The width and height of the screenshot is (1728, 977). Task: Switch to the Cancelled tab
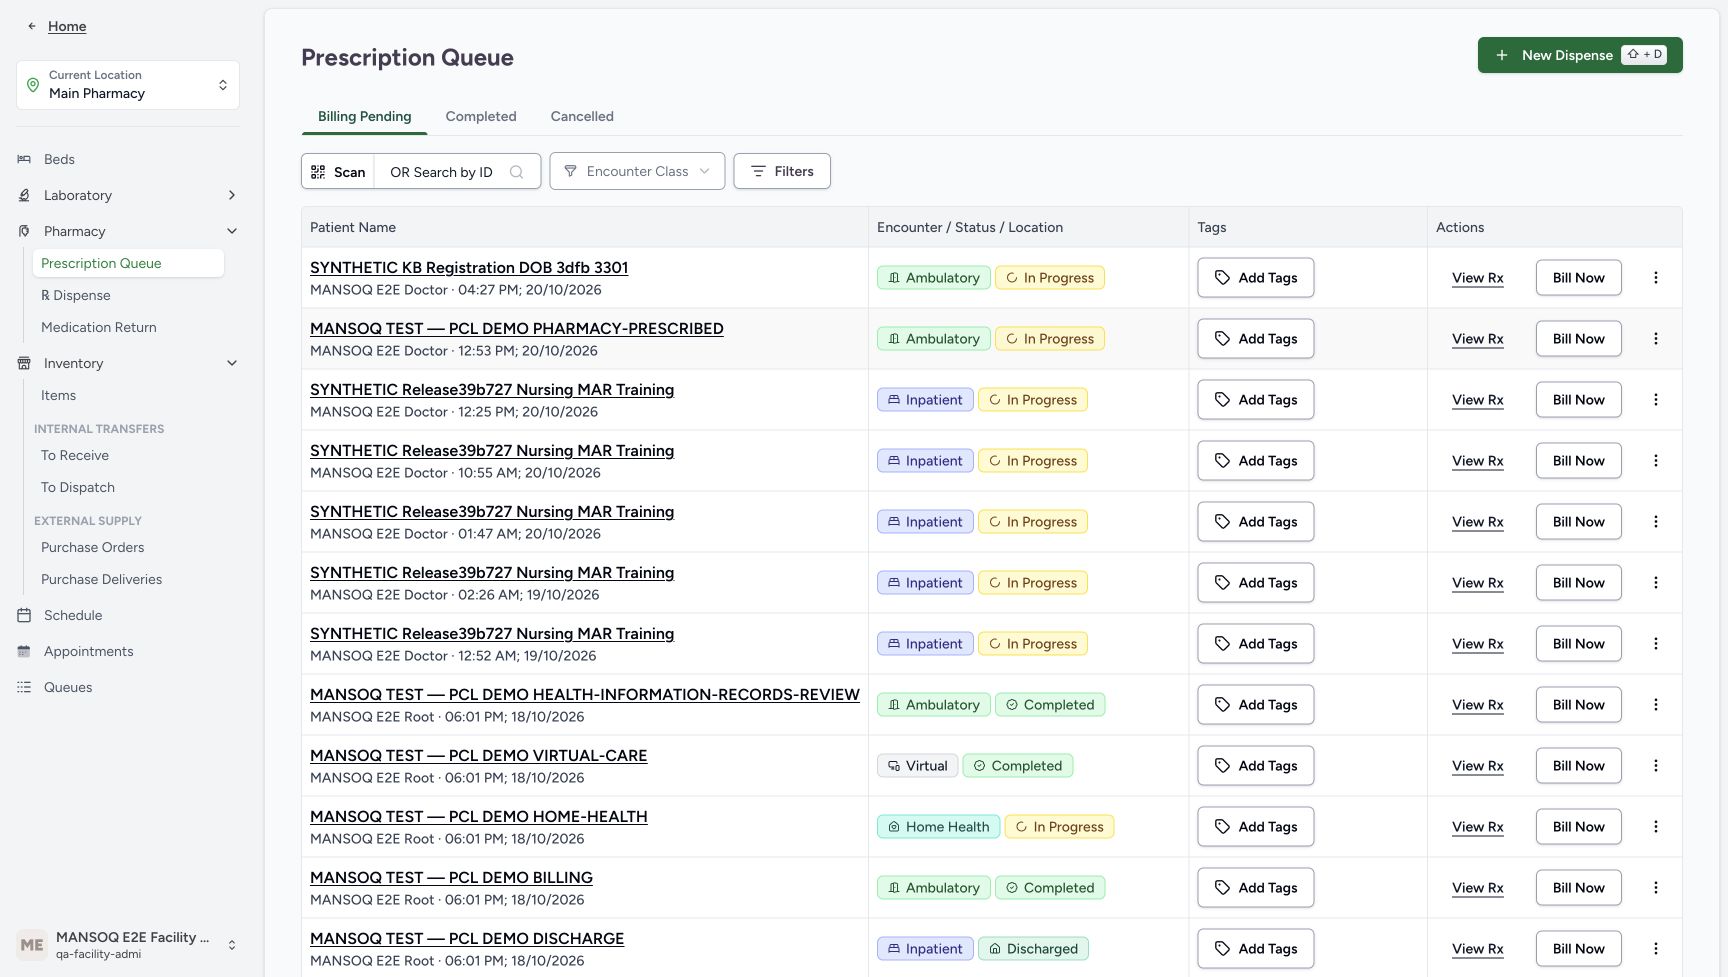582,116
